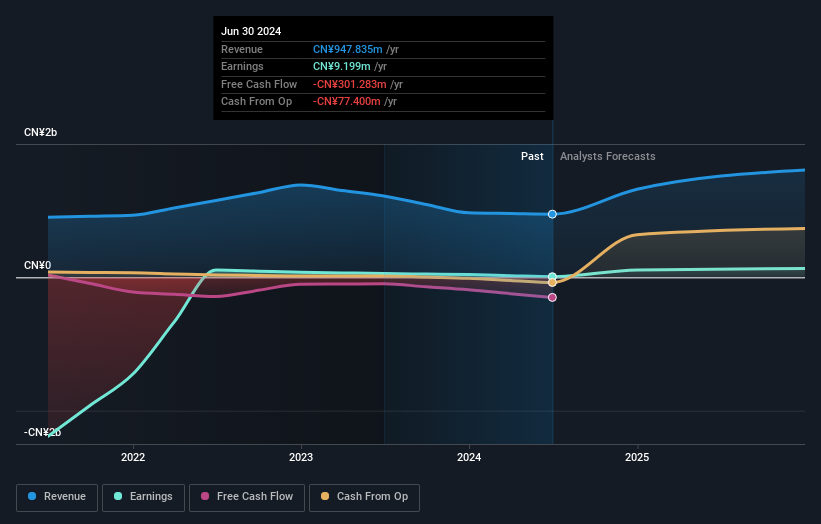Click the -CN¥2b y-axis label
The image size is (821, 524).
(x=42, y=432)
